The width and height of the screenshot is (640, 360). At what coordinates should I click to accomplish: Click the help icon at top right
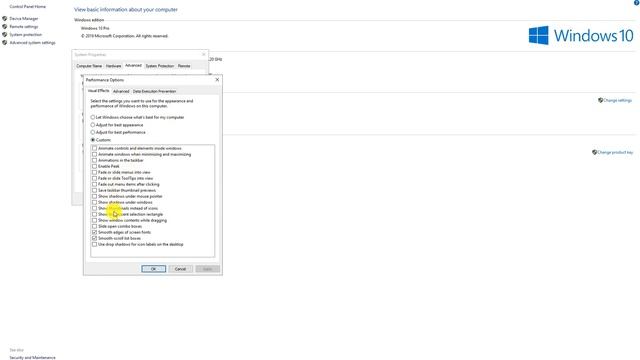point(637,2)
